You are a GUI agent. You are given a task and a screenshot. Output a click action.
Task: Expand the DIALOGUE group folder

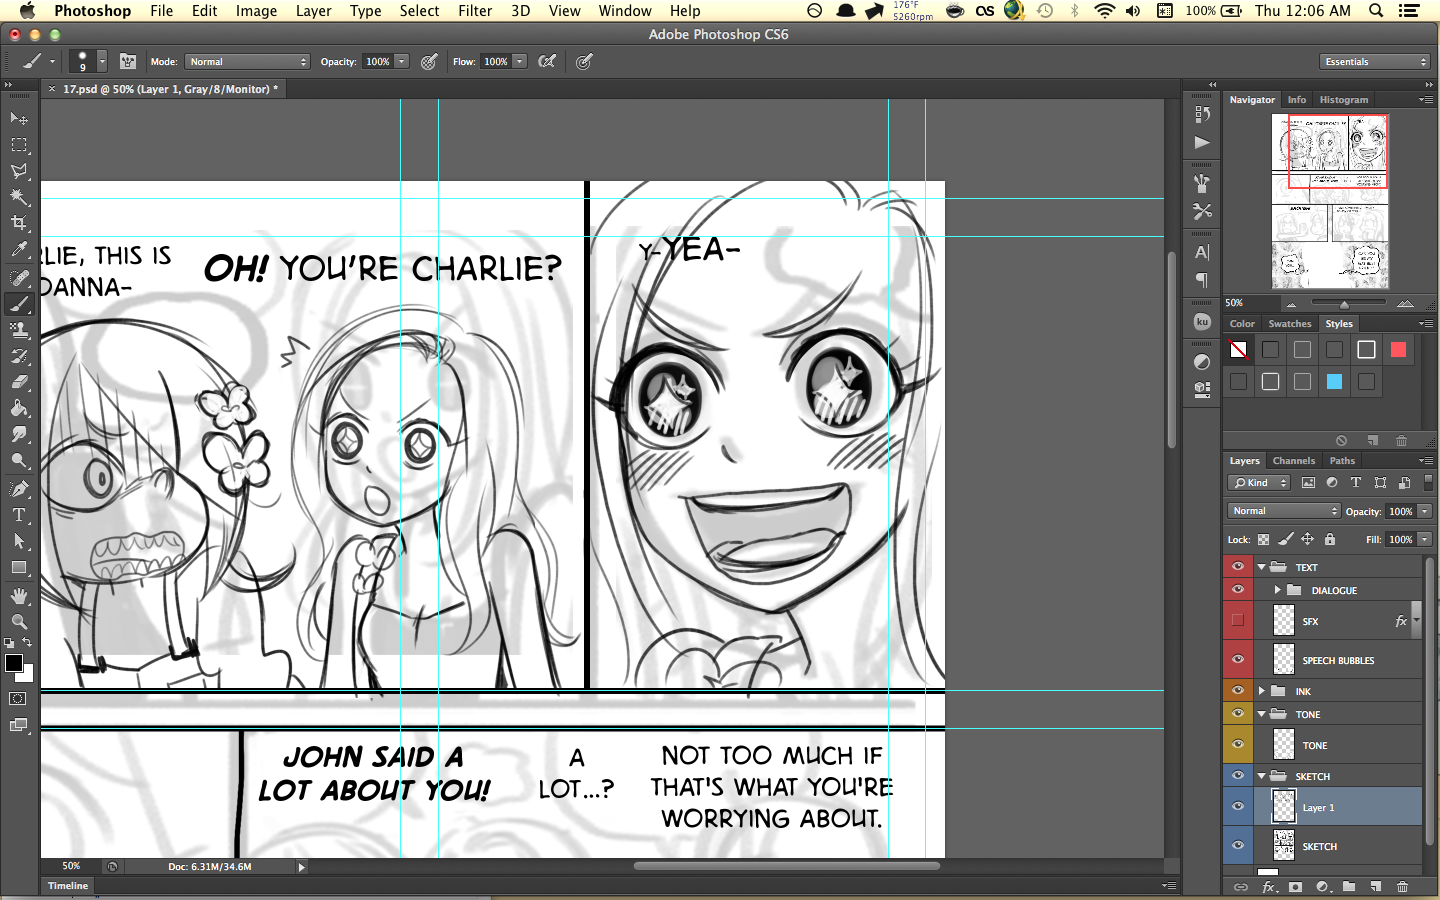tap(1277, 590)
